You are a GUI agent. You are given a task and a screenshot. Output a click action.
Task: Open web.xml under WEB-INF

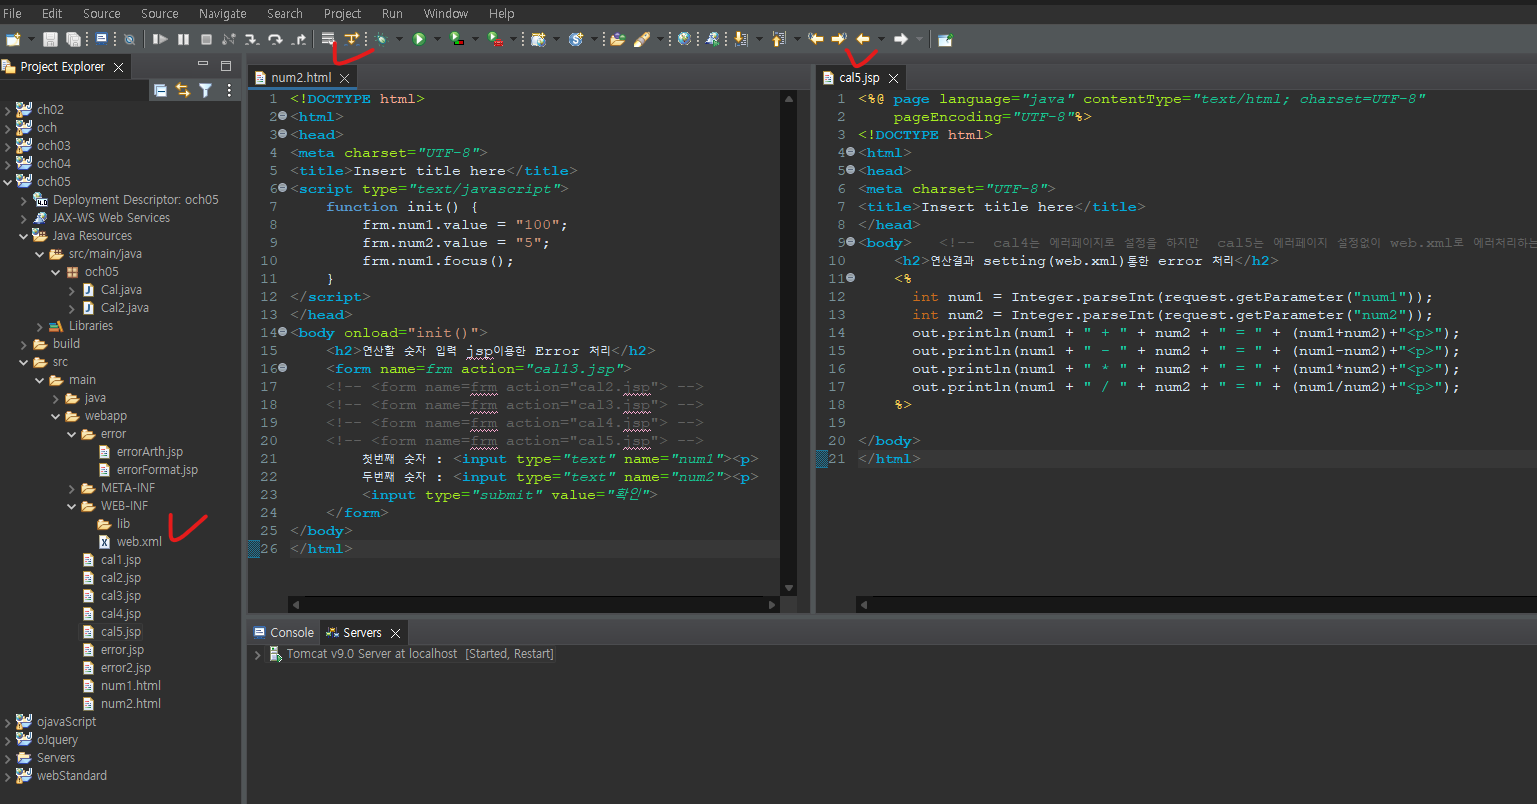(139, 541)
